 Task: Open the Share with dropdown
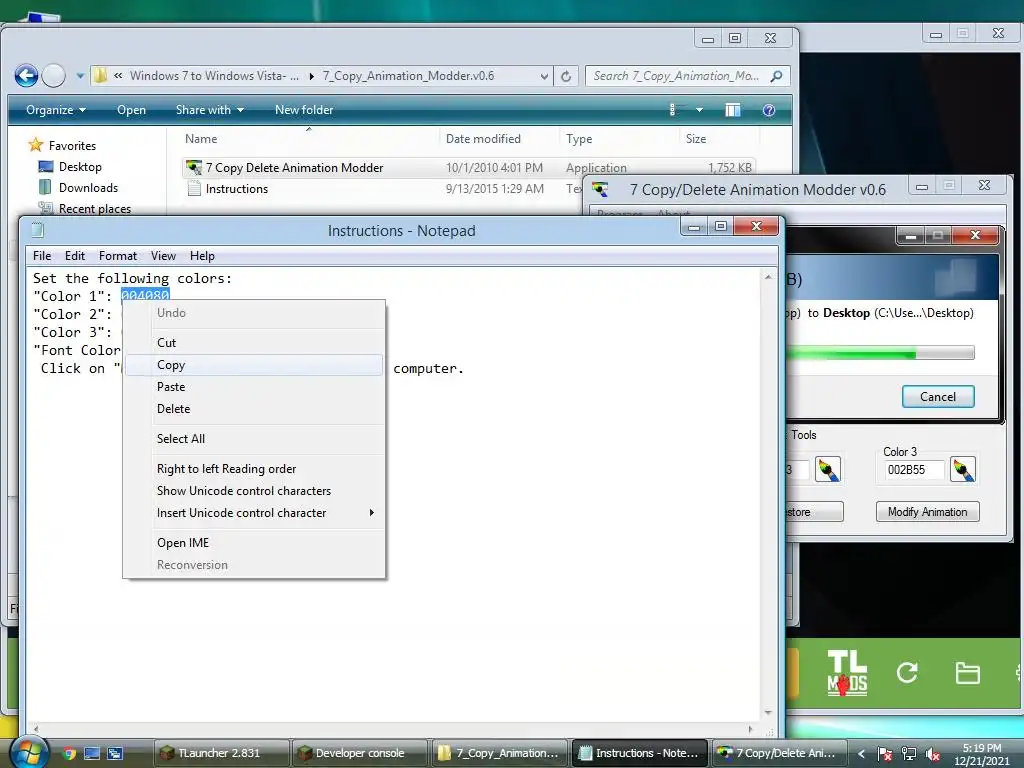(210, 110)
